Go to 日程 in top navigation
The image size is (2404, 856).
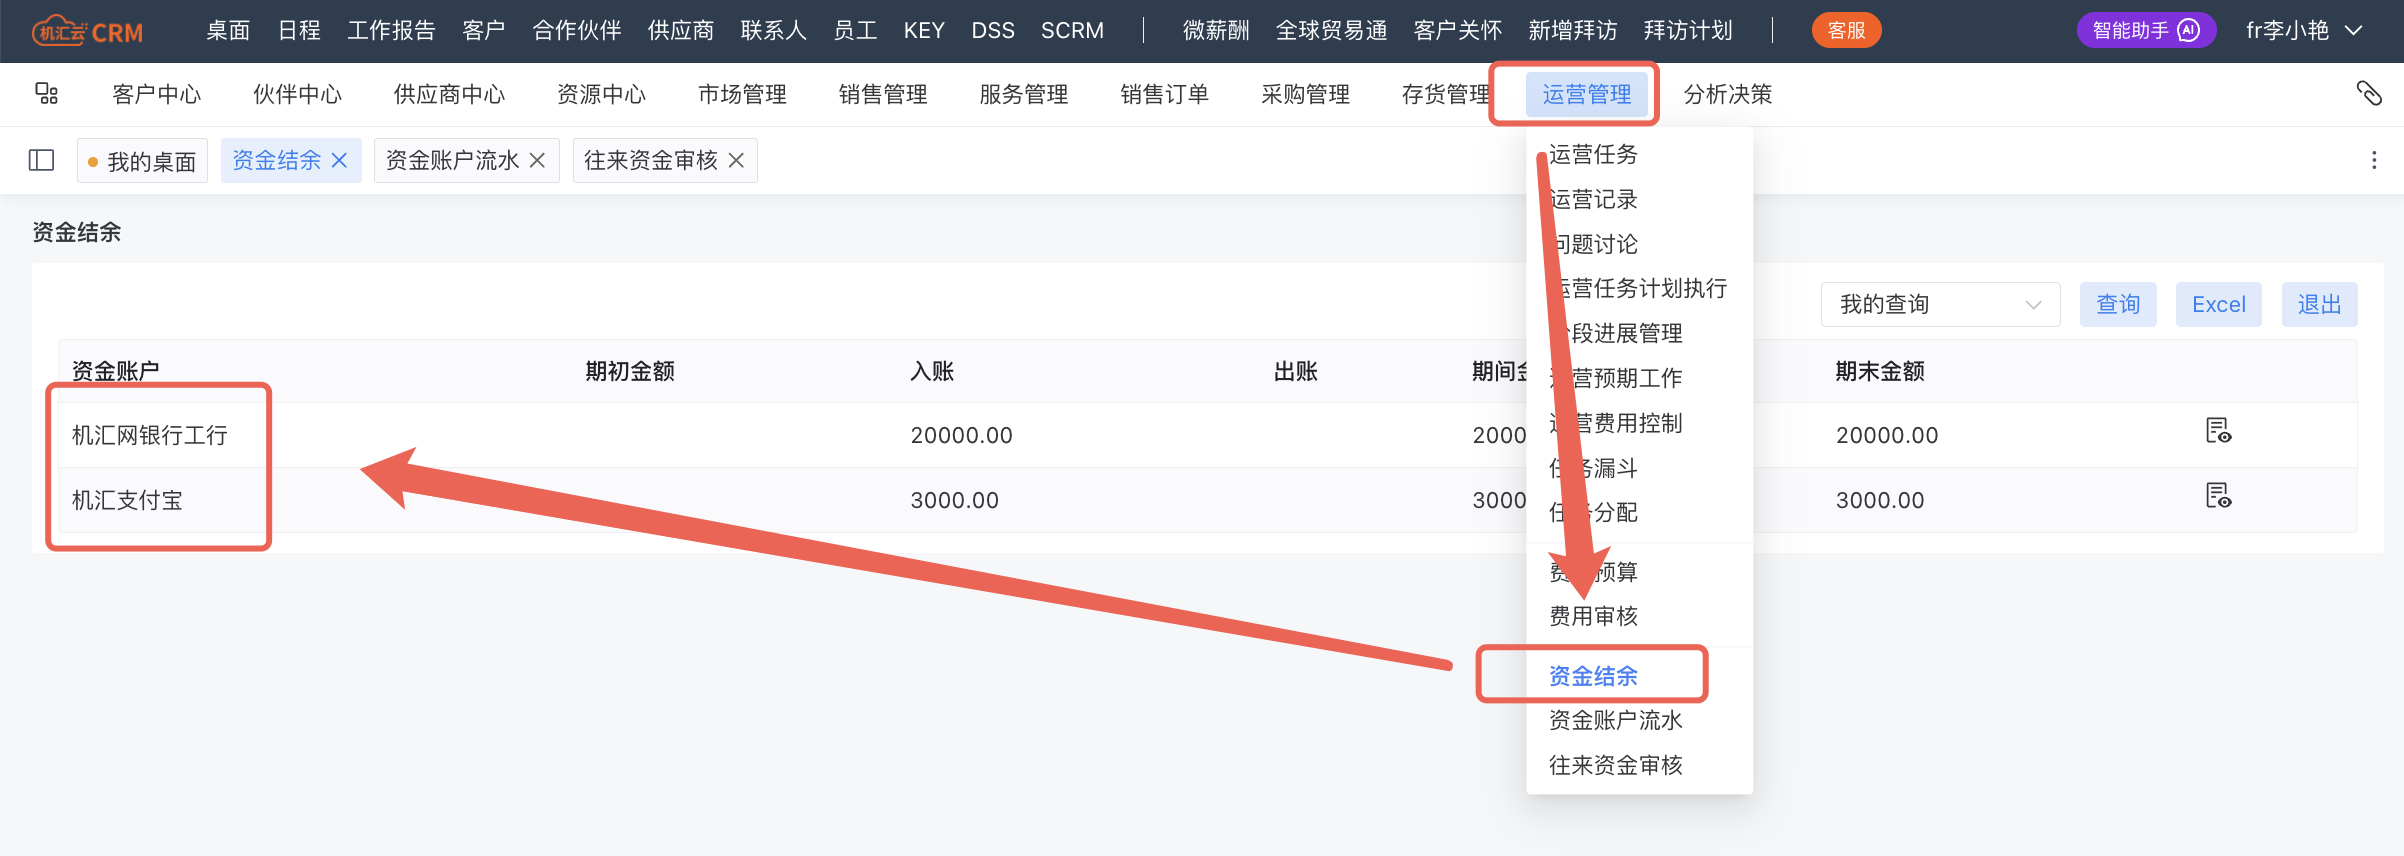299,31
